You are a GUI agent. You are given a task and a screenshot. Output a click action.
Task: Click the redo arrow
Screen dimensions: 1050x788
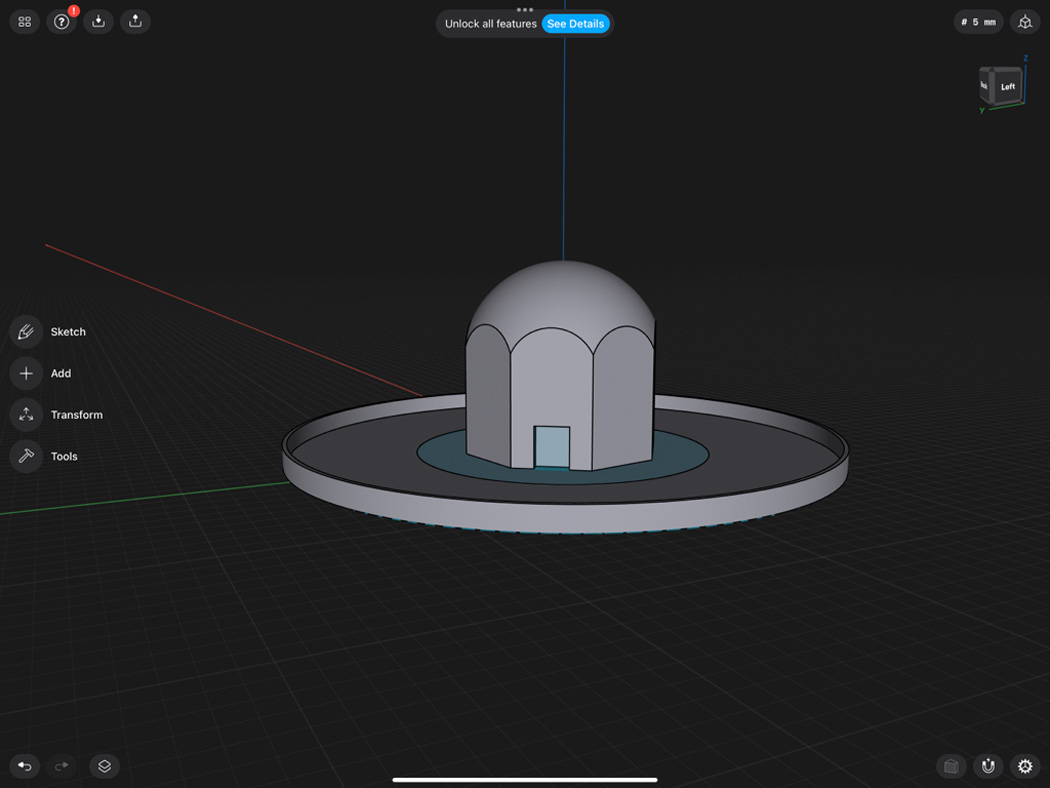click(x=61, y=766)
